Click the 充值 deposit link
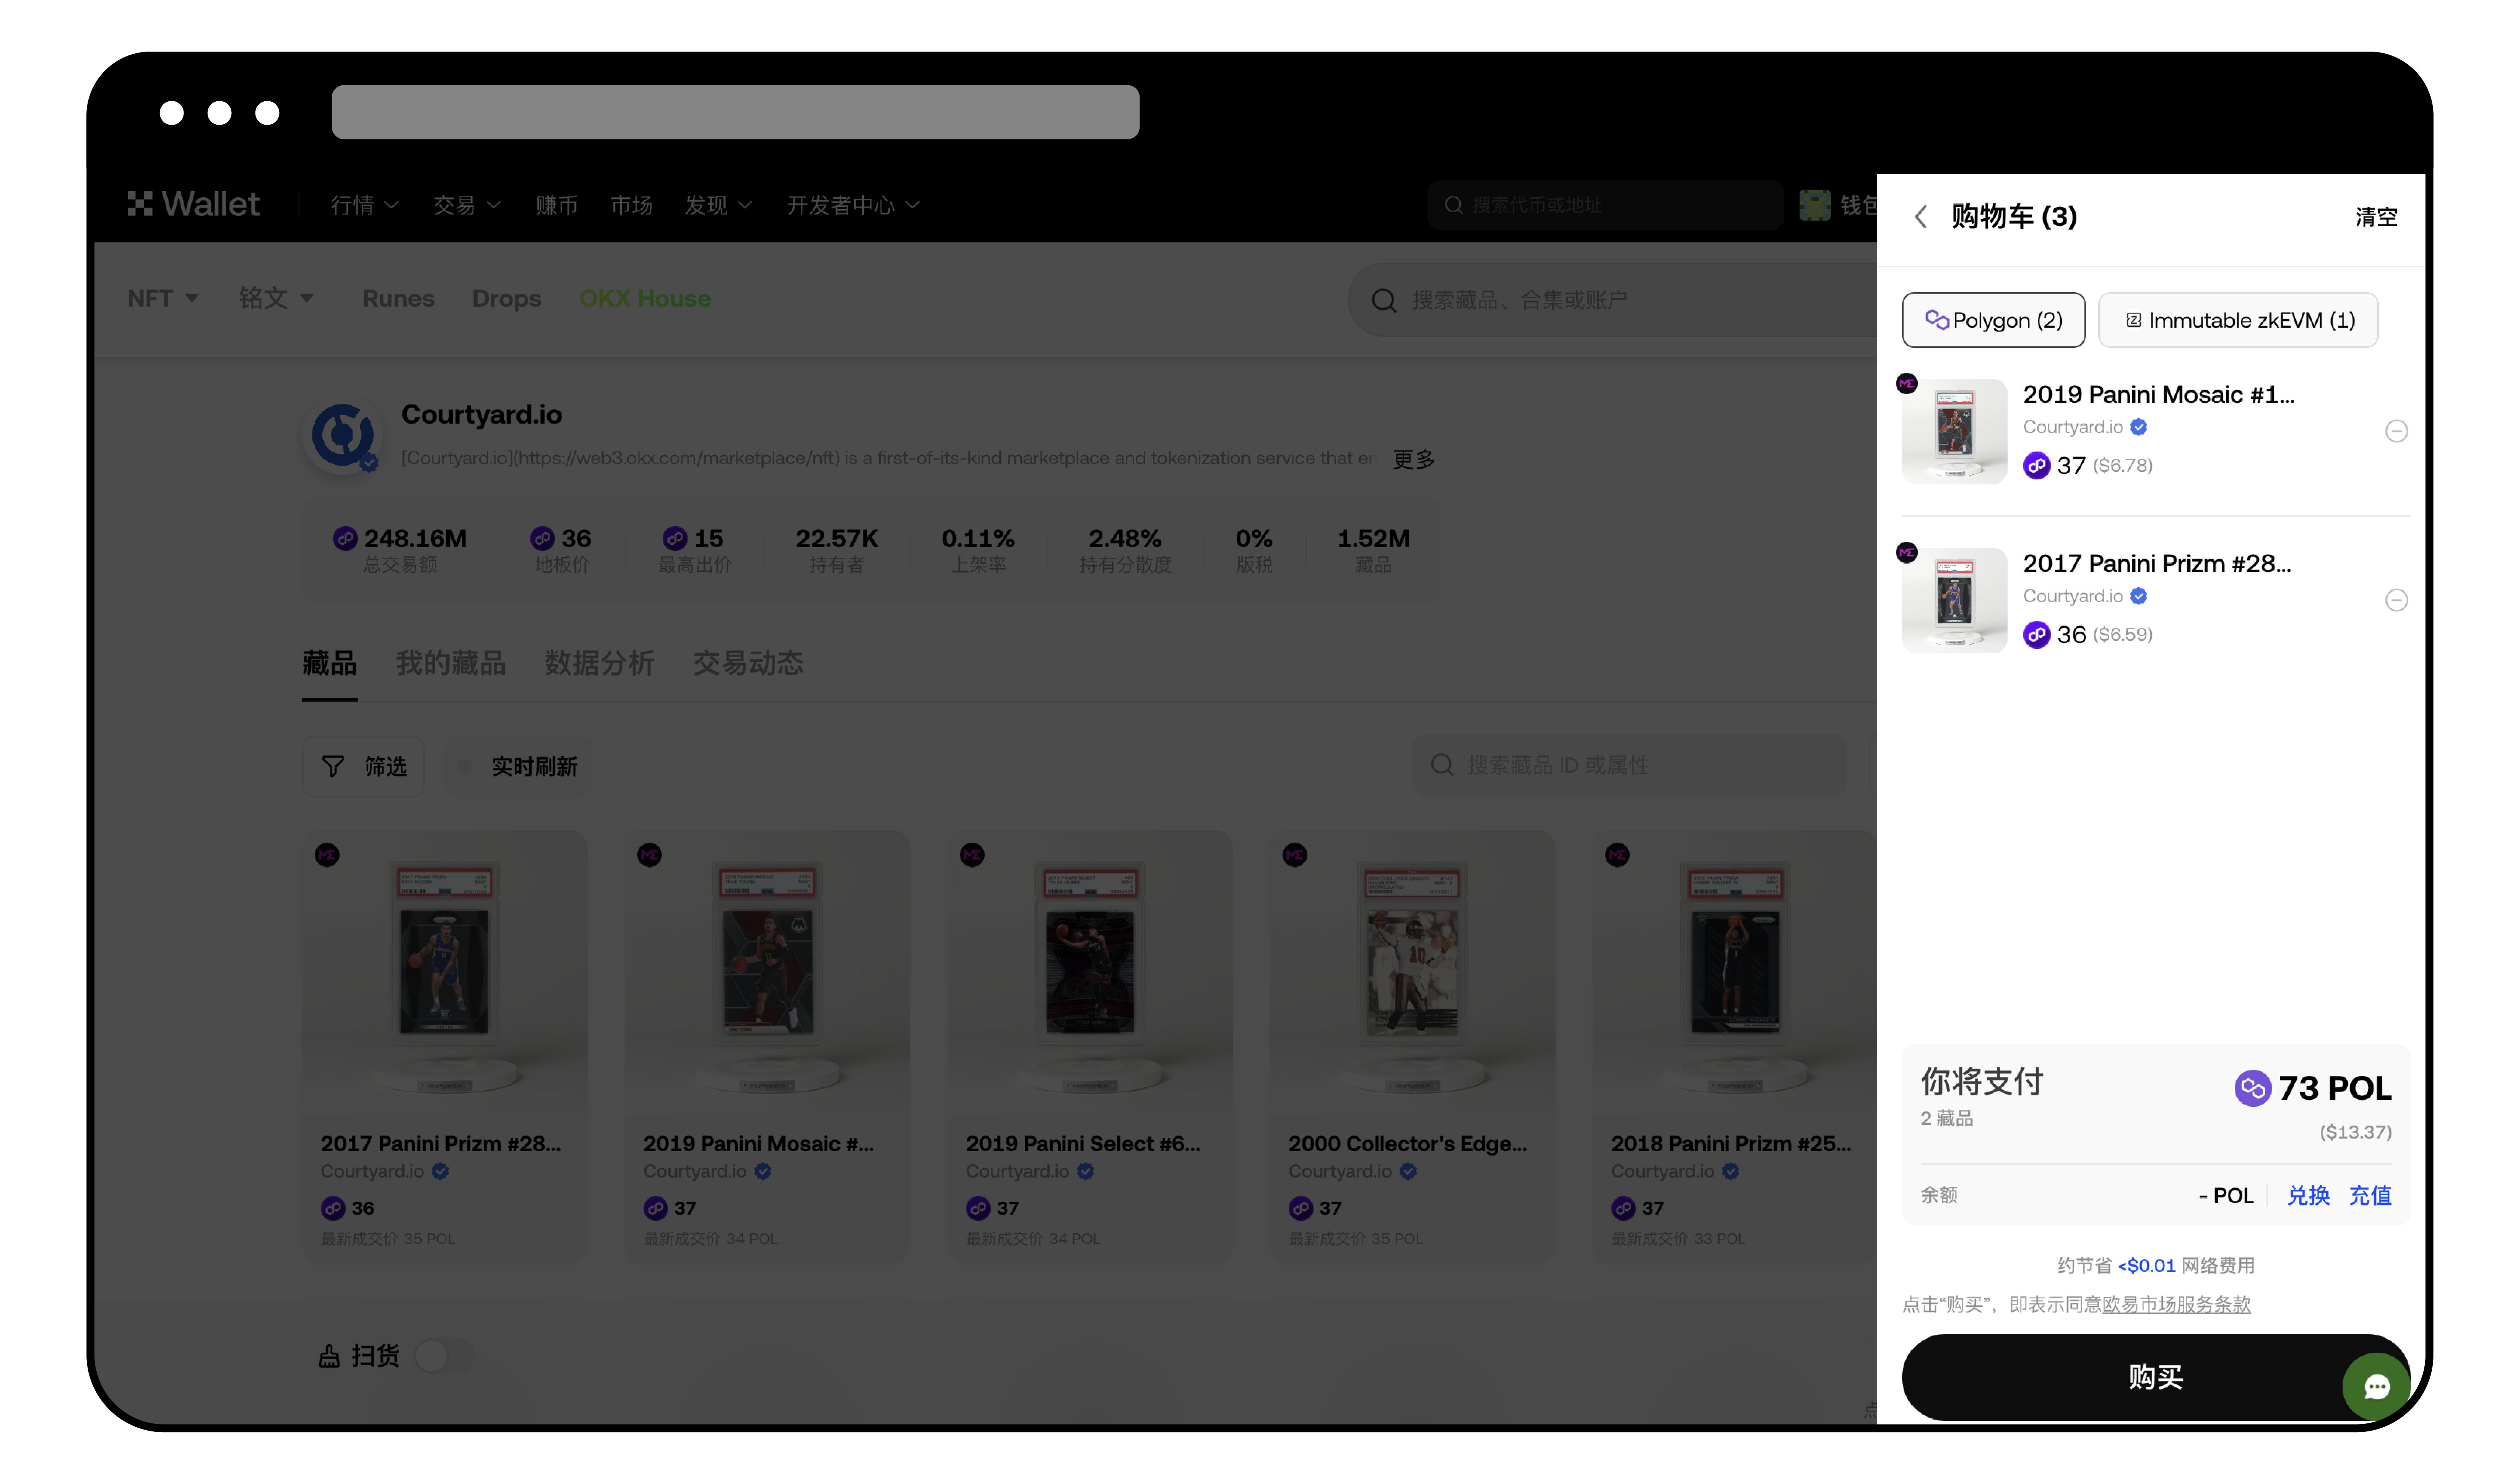Image resolution: width=2520 pixels, height=1475 pixels. click(x=2370, y=1195)
